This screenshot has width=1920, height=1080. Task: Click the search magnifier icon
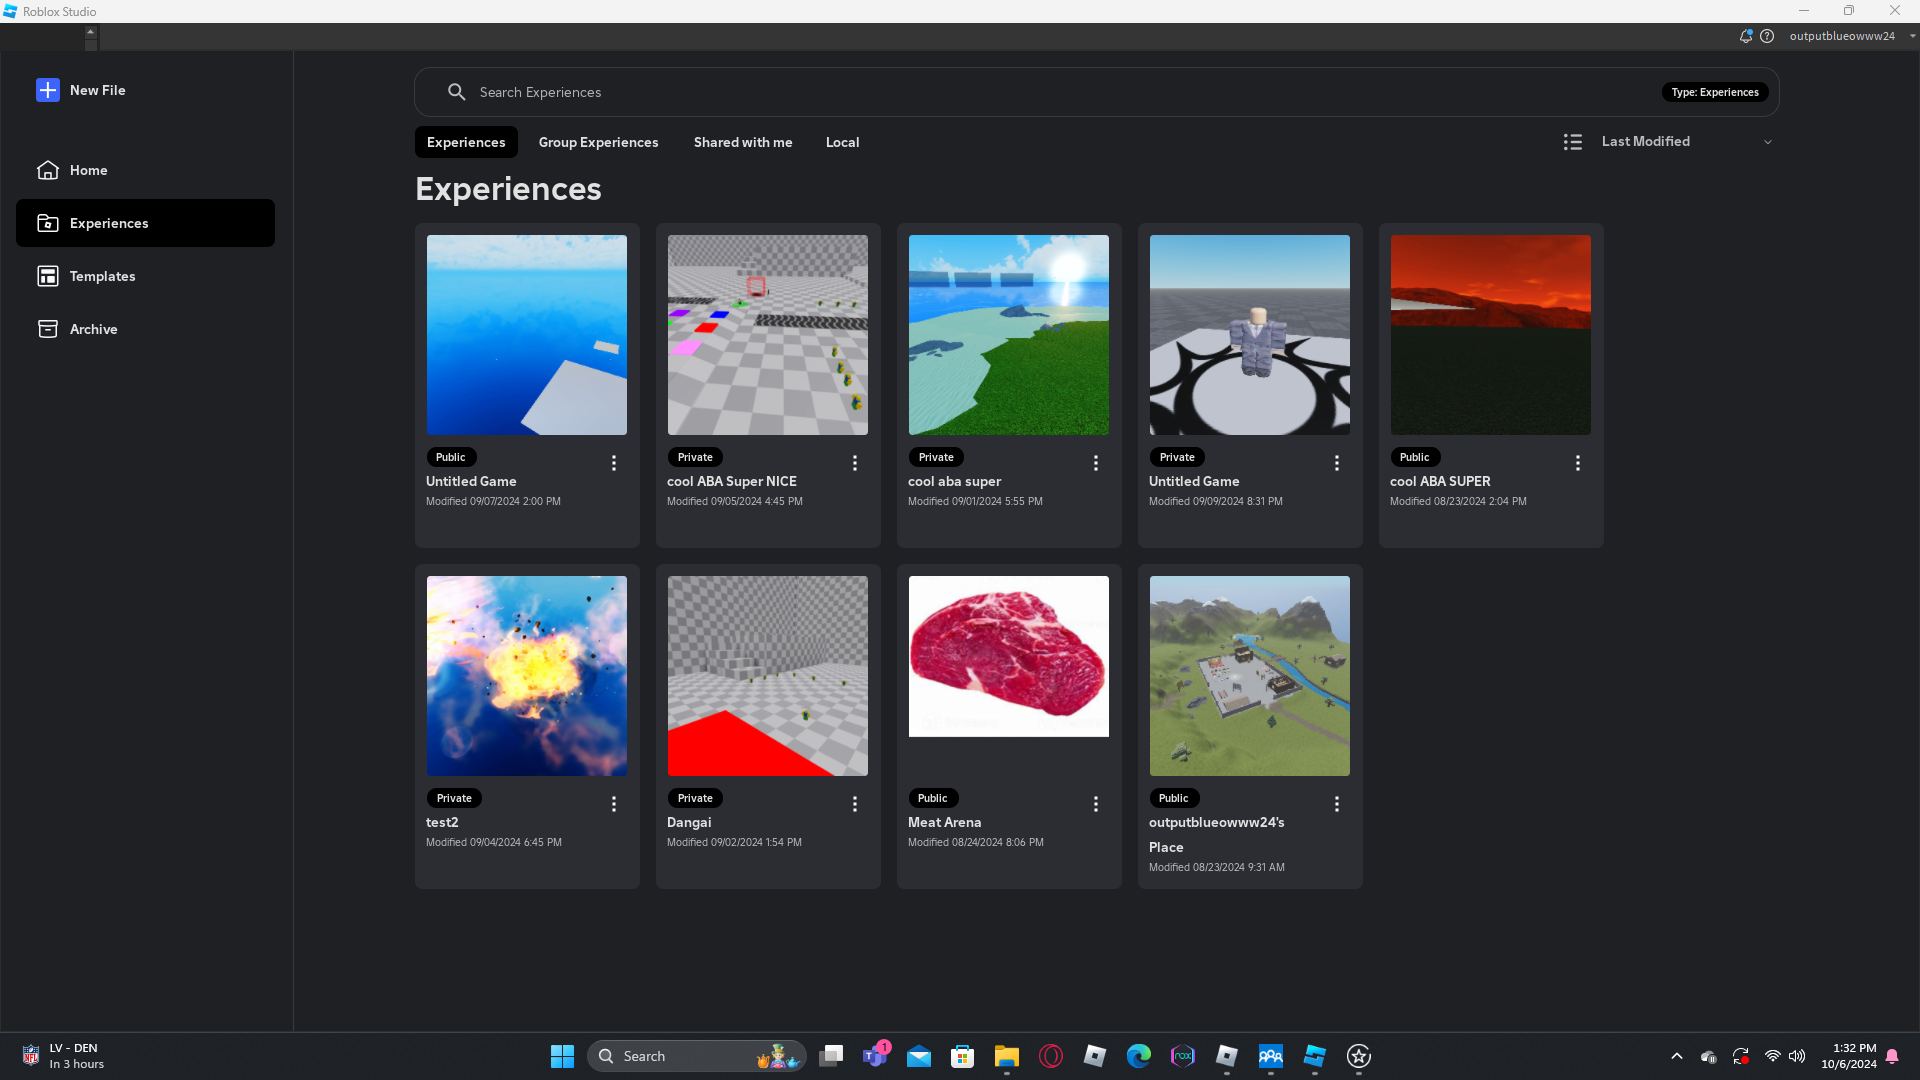tap(456, 92)
